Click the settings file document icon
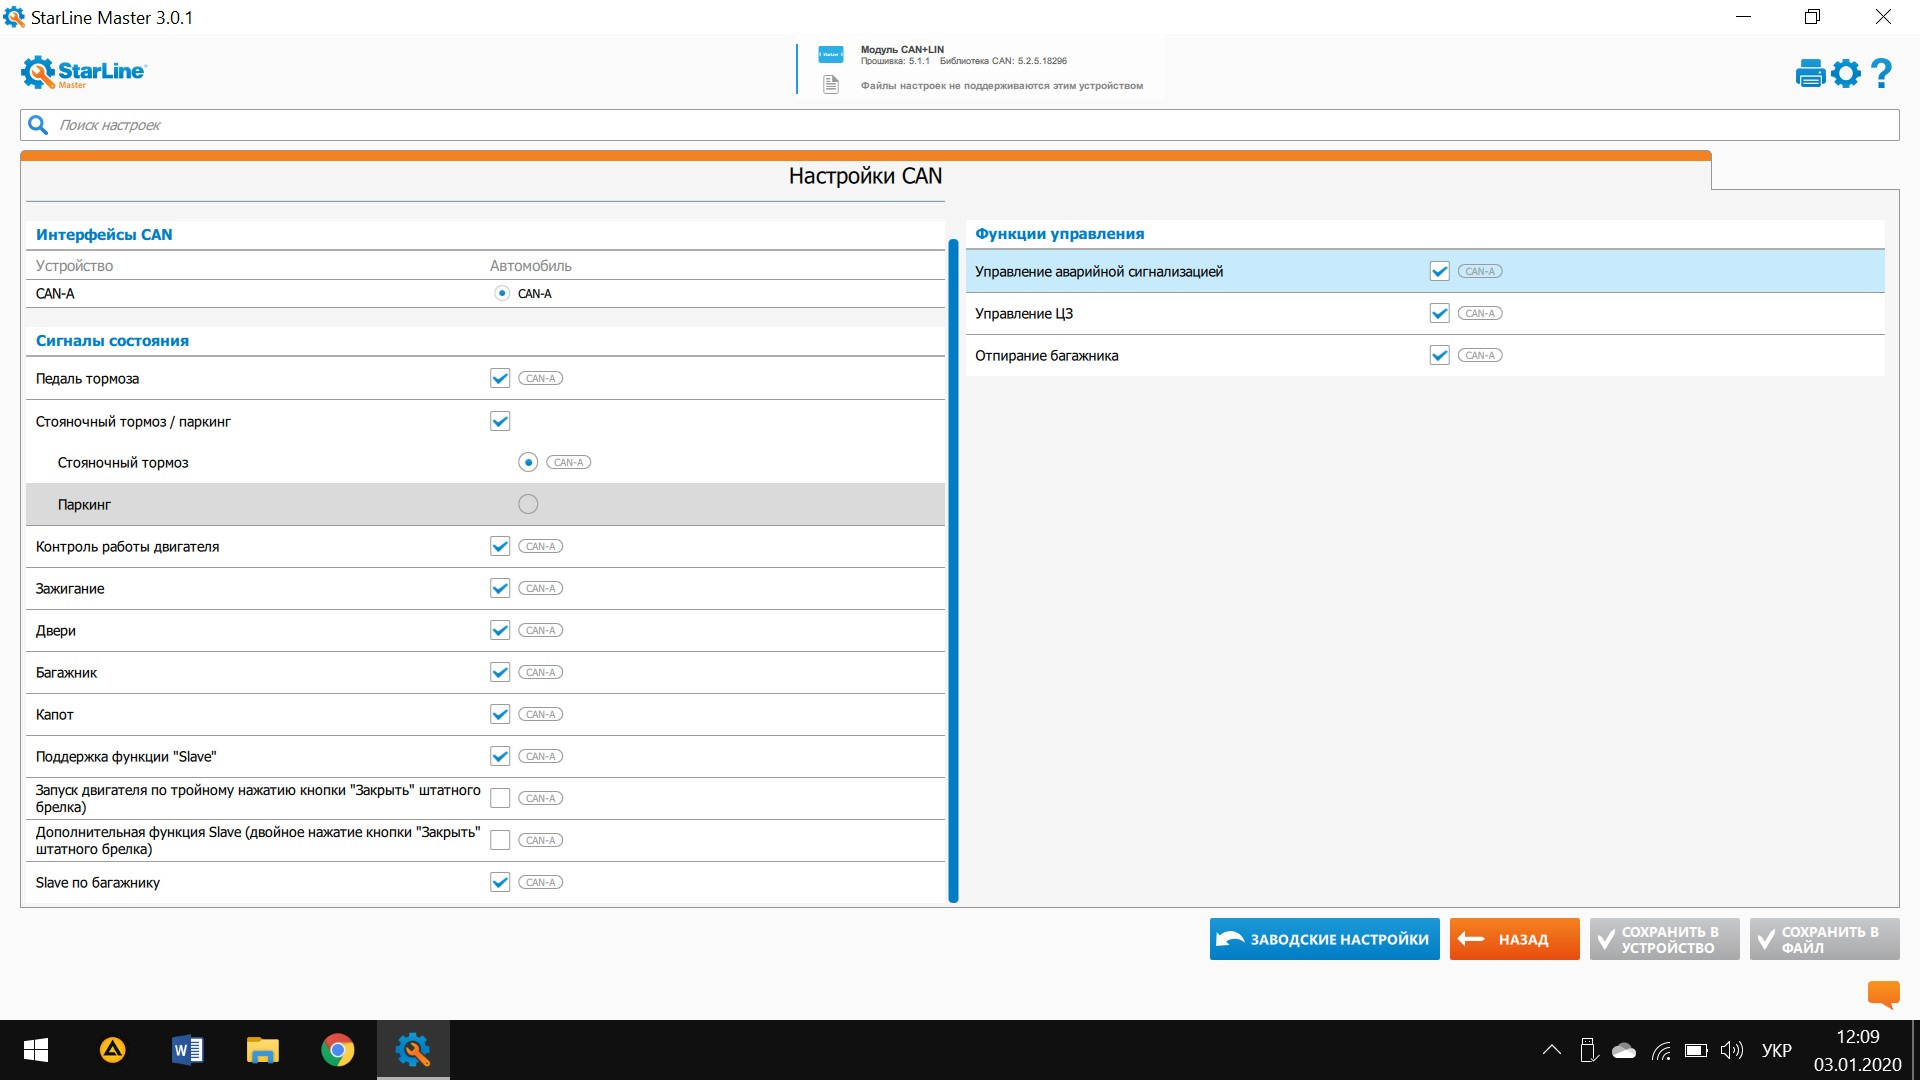 830,85
